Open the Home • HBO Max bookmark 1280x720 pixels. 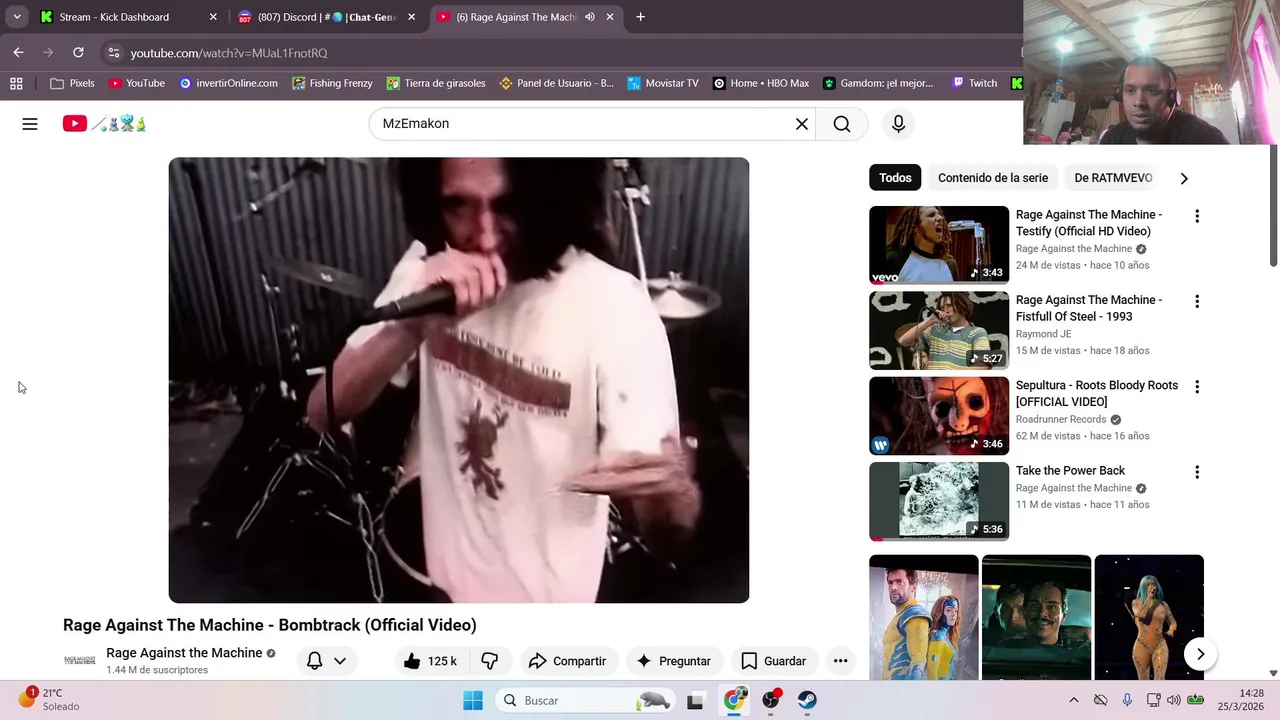point(761,83)
